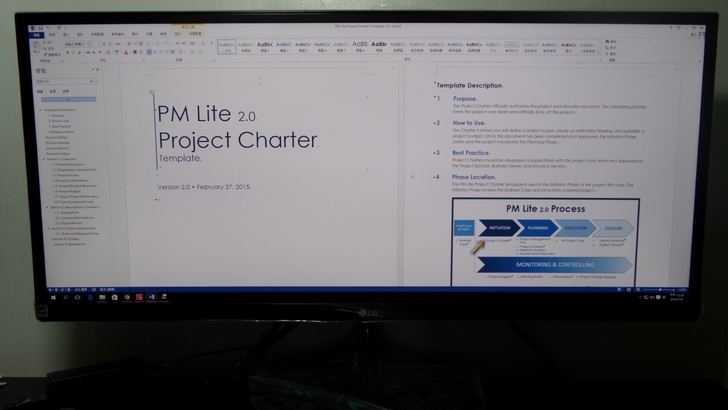Select Align Left paragraph alignment
This screenshot has width=728, height=410.
(x=149, y=52)
